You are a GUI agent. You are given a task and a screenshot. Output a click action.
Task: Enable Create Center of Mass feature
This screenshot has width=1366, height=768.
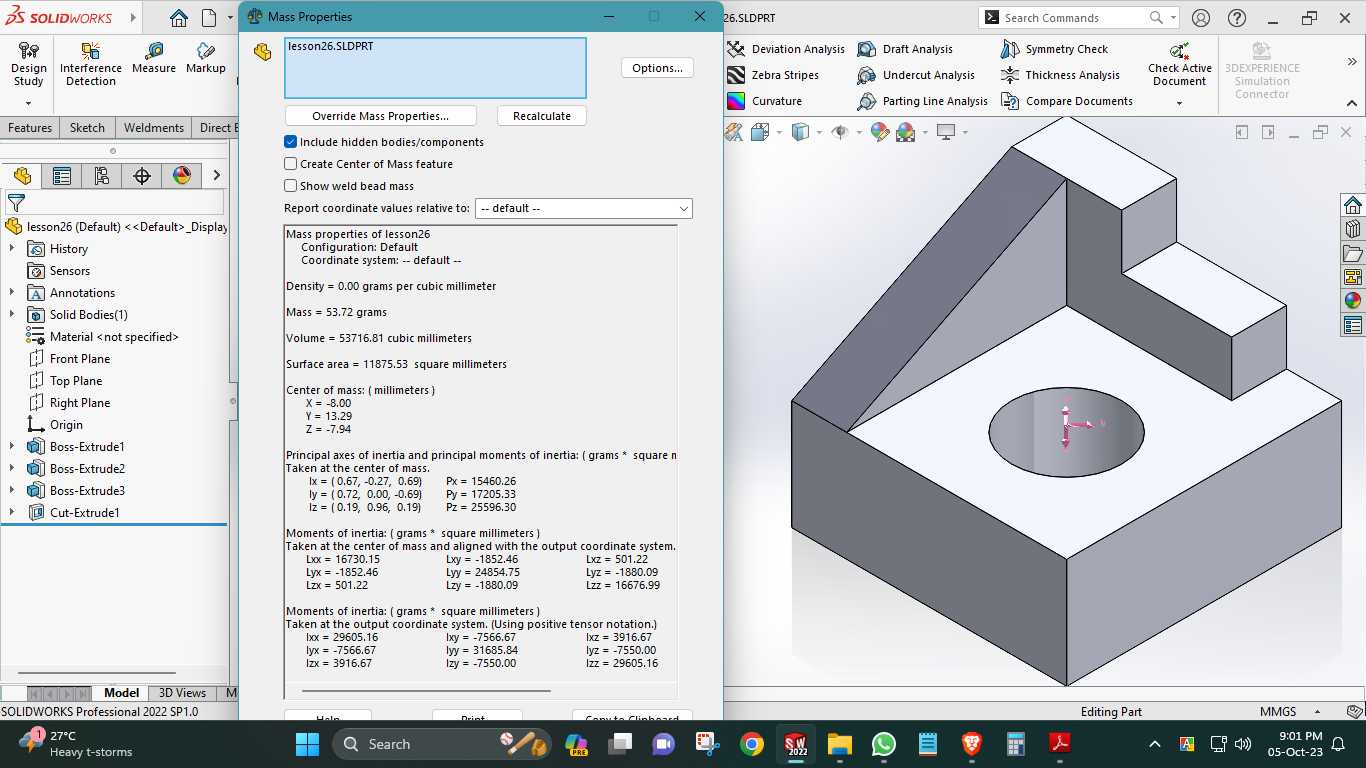pos(291,164)
